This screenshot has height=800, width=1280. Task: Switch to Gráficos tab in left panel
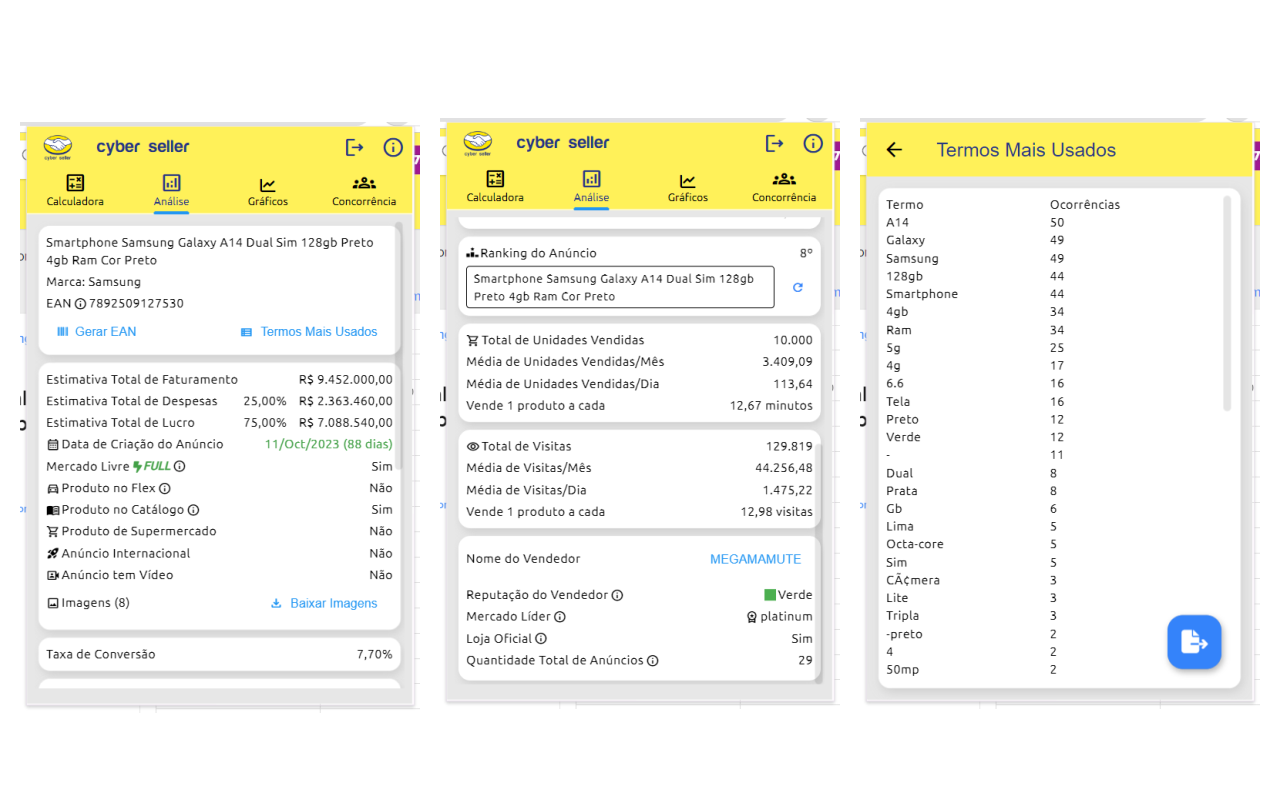point(268,190)
